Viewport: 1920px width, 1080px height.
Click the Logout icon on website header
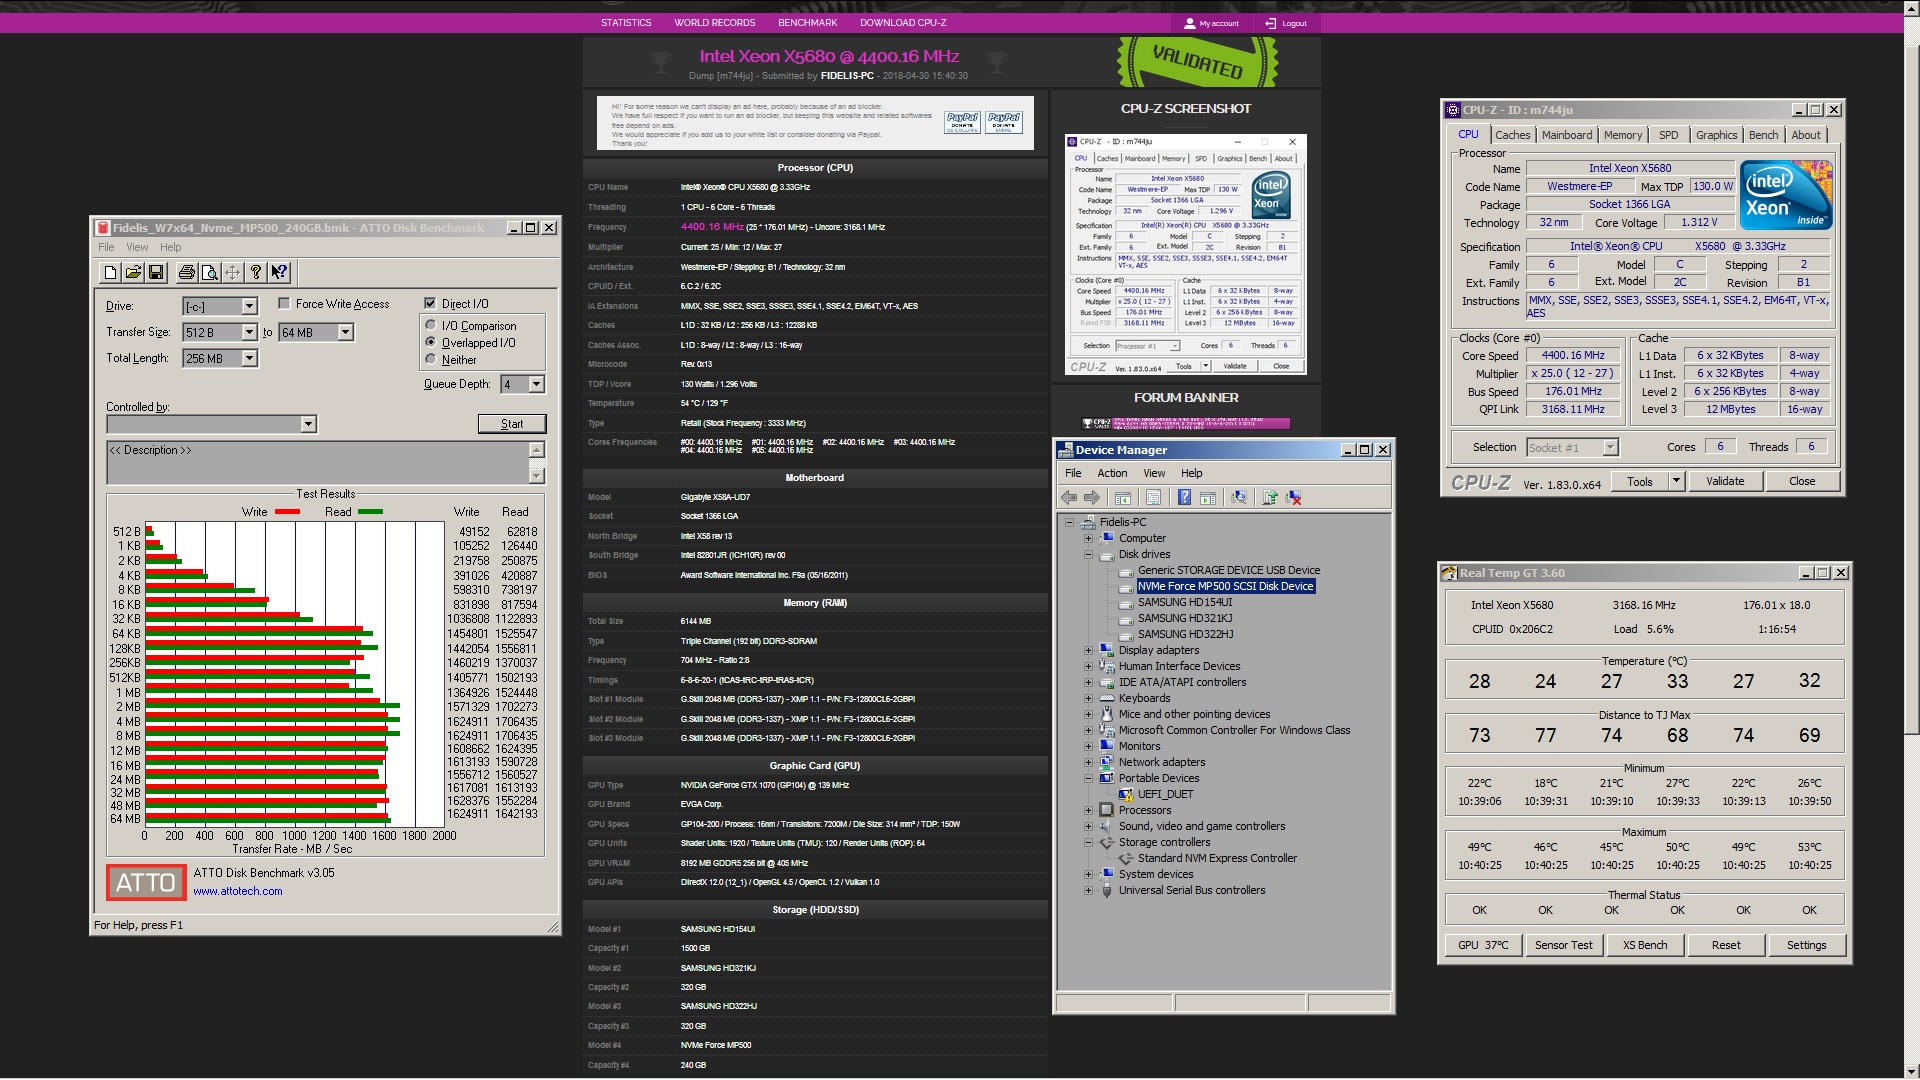point(1270,23)
